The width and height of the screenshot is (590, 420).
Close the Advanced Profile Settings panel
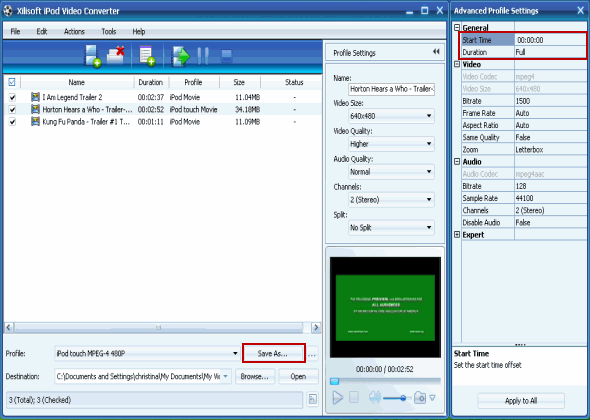tap(581, 11)
